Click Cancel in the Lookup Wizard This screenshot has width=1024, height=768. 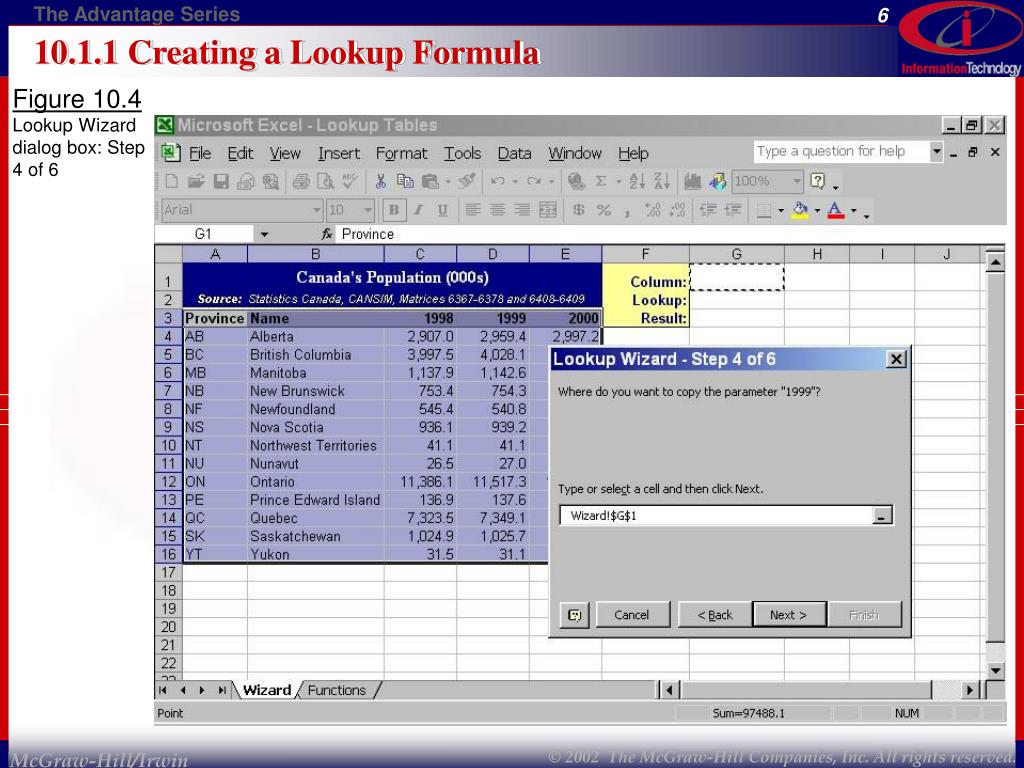pyautogui.click(x=632, y=615)
